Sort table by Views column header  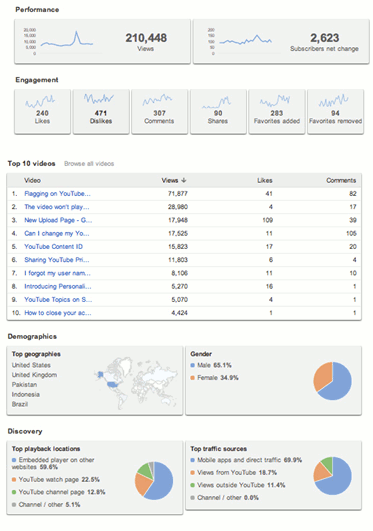(174, 180)
